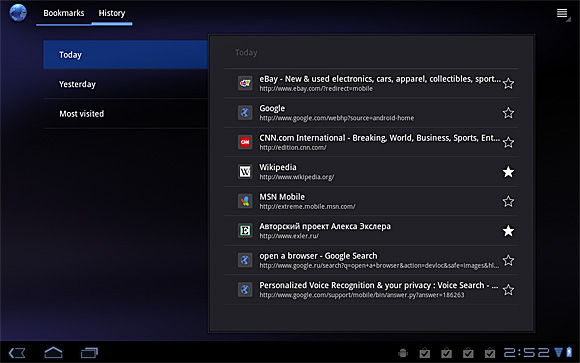Select the History tab
This screenshot has width=580, height=363.
[x=112, y=13]
